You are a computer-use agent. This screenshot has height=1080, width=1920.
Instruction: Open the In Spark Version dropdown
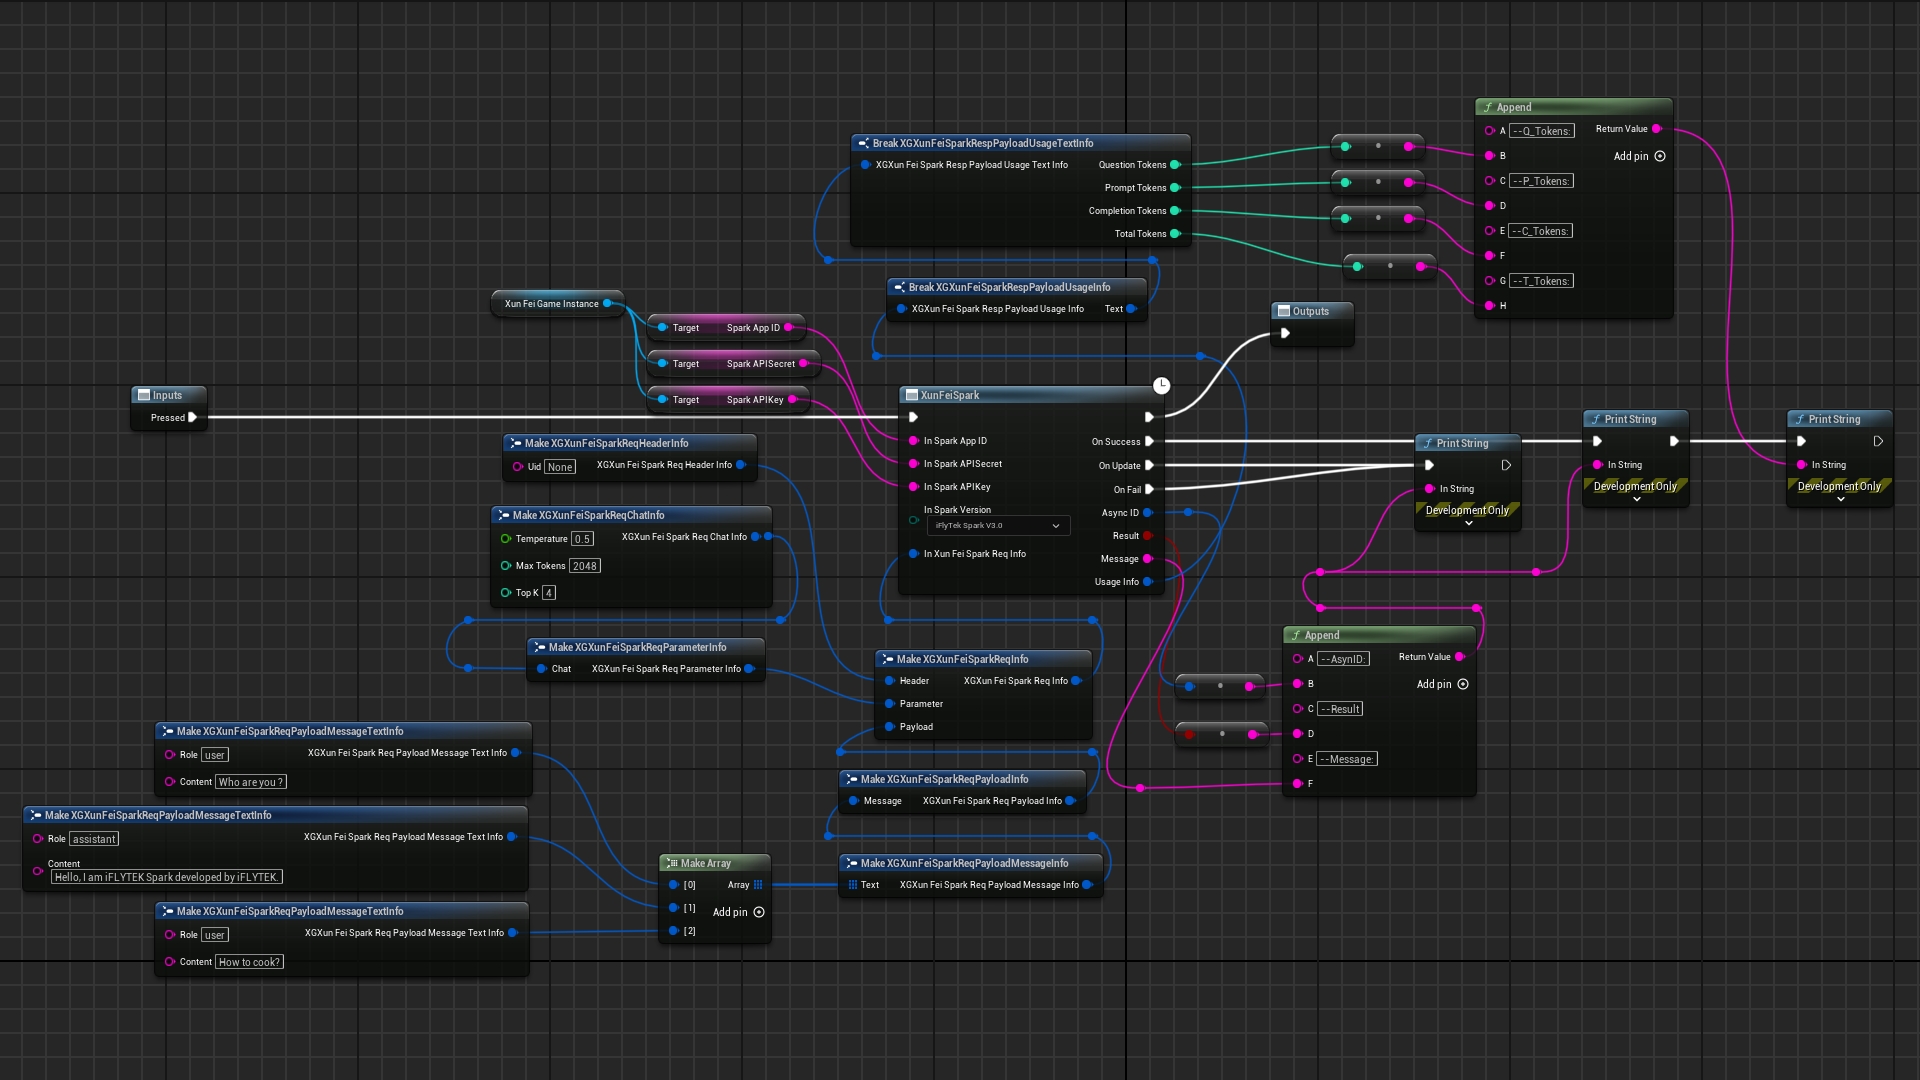coord(998,526)
